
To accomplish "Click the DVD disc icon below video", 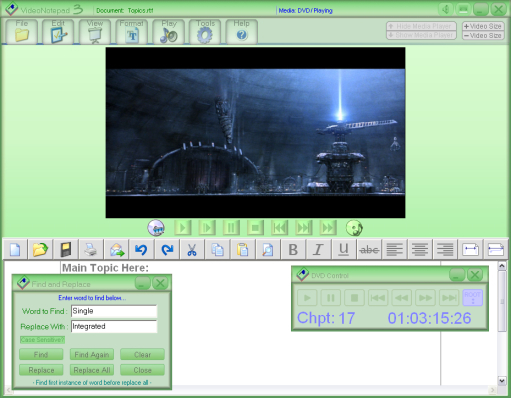I will click(156, 228).
